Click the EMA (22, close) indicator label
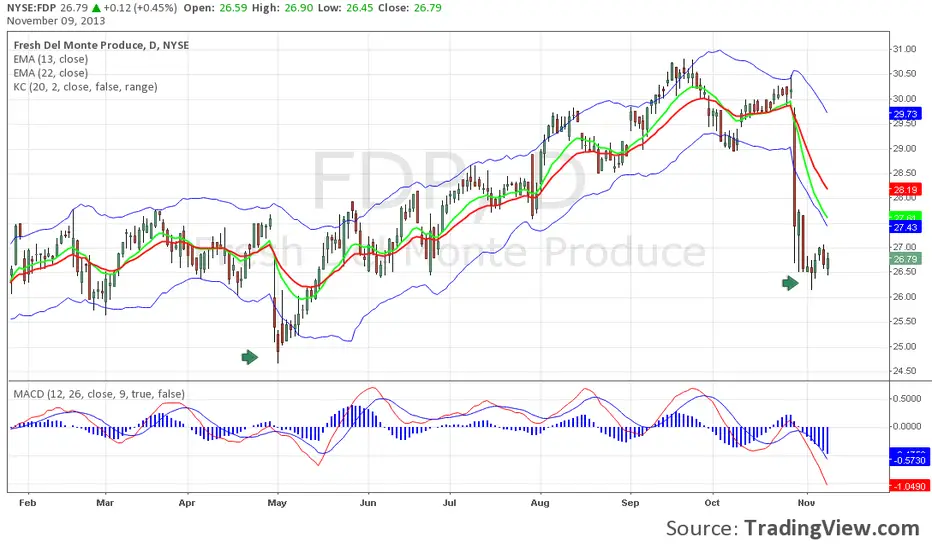Image resolution: width=932 pixels, height=550 pixels. pyautogui.click(x=51, y=73)
